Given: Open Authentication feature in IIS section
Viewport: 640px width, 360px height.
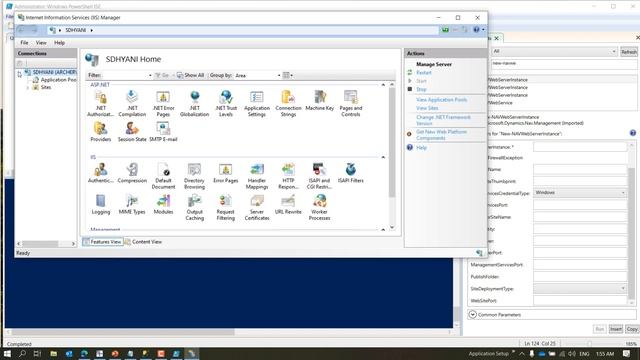Looking at the screenshot, I should (x=100, y=173).
